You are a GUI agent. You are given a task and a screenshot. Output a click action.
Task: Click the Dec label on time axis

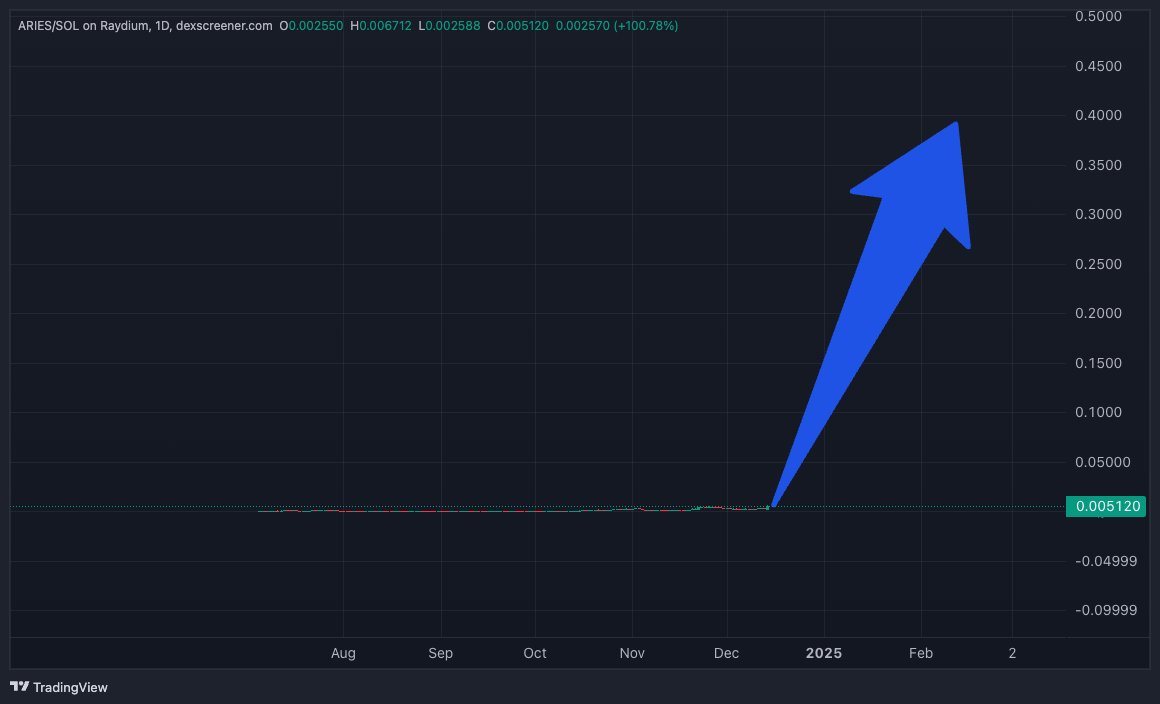click(x=726, y=653)
